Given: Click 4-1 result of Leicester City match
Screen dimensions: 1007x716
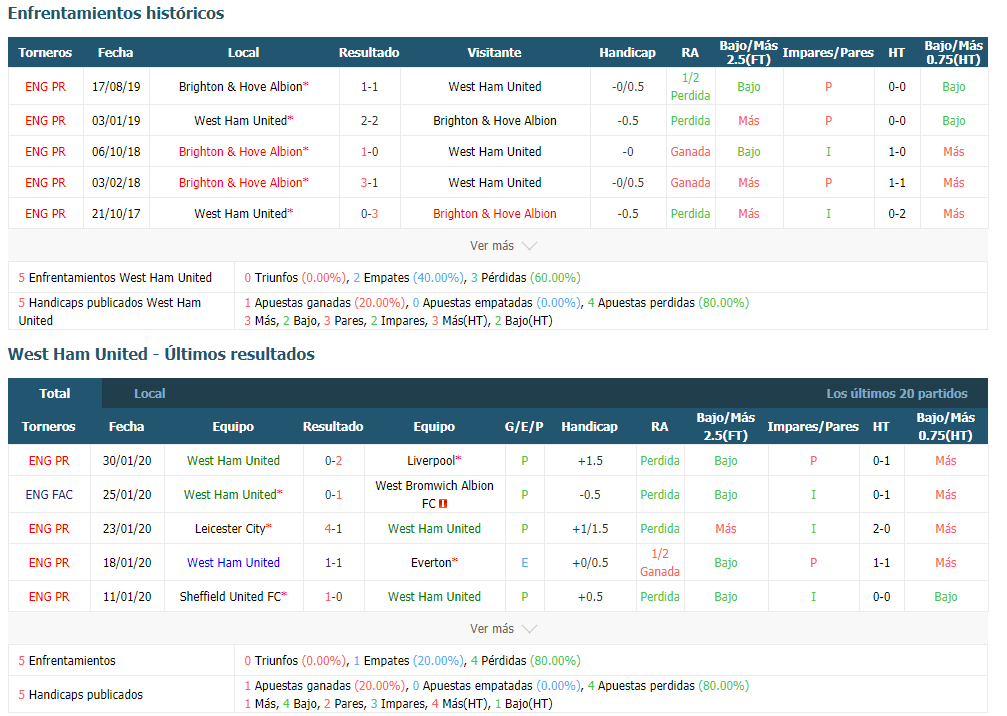Looking at the screenshot, I should click(333, 528).
